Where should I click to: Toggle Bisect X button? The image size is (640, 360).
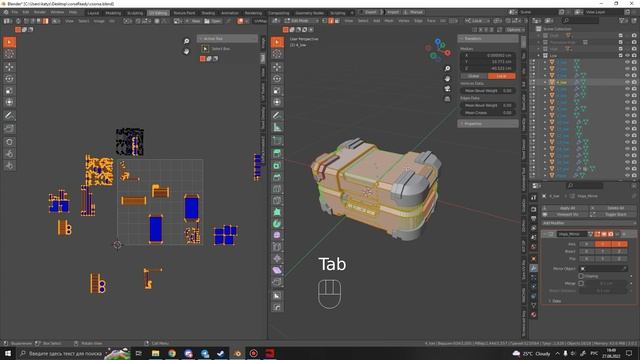(x=586, y=251)
